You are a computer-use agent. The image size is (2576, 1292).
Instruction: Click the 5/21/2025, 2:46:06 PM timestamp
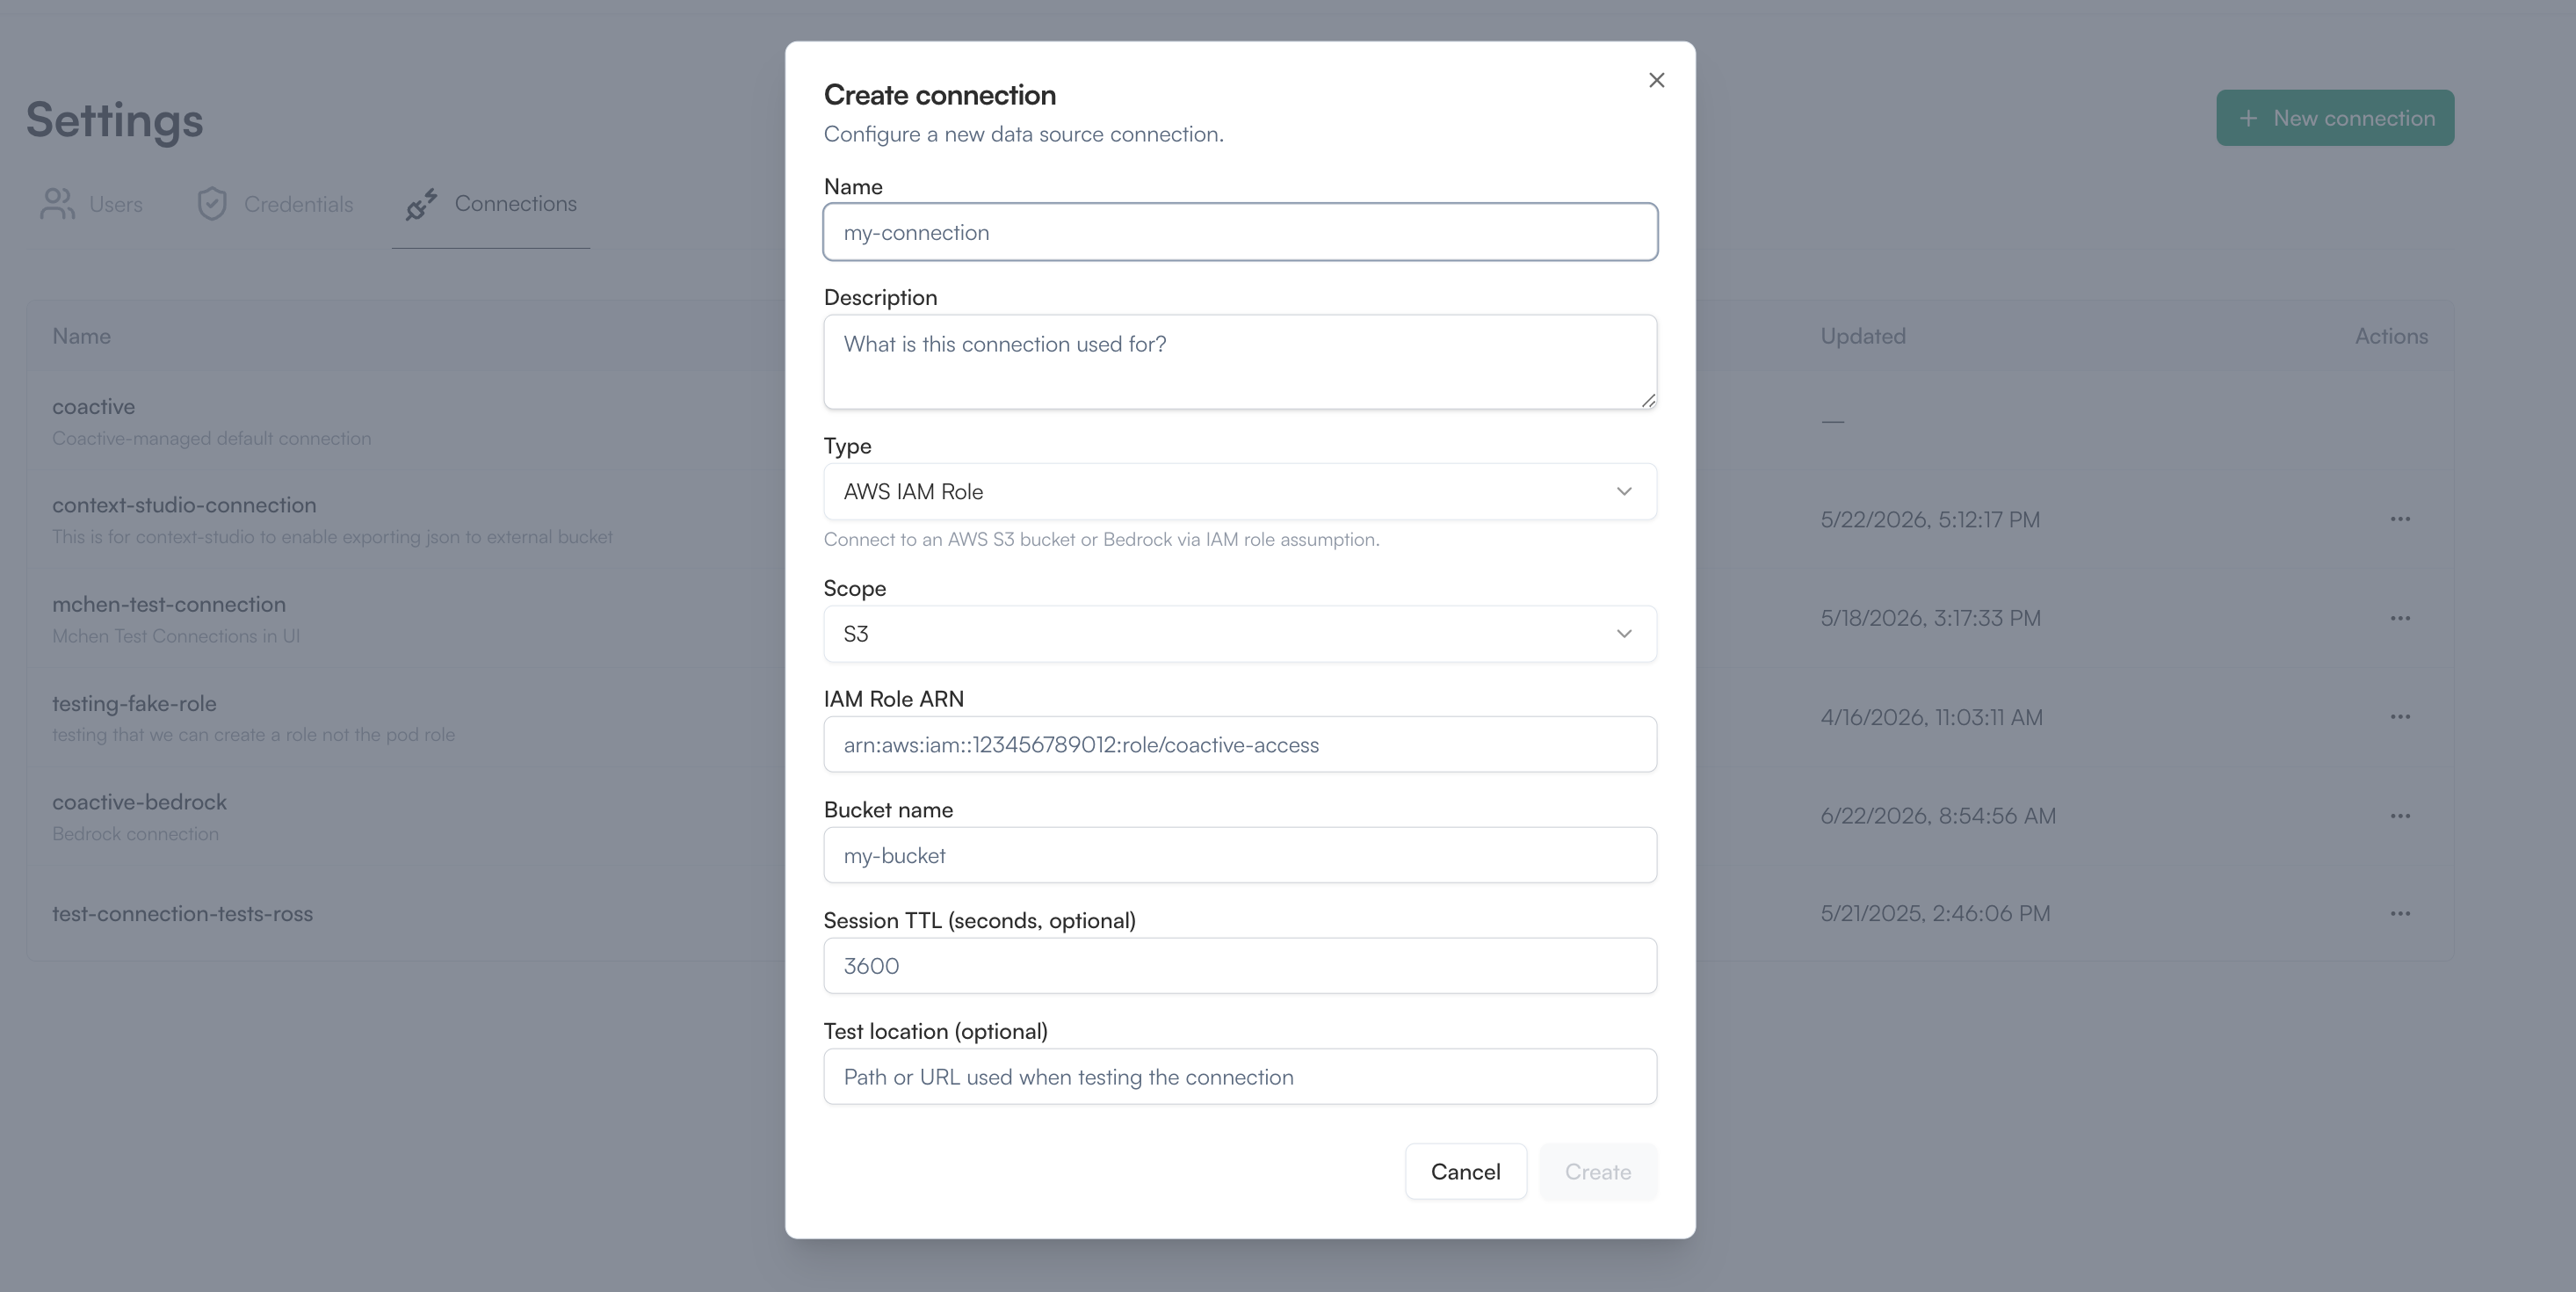click(1935, 914)
